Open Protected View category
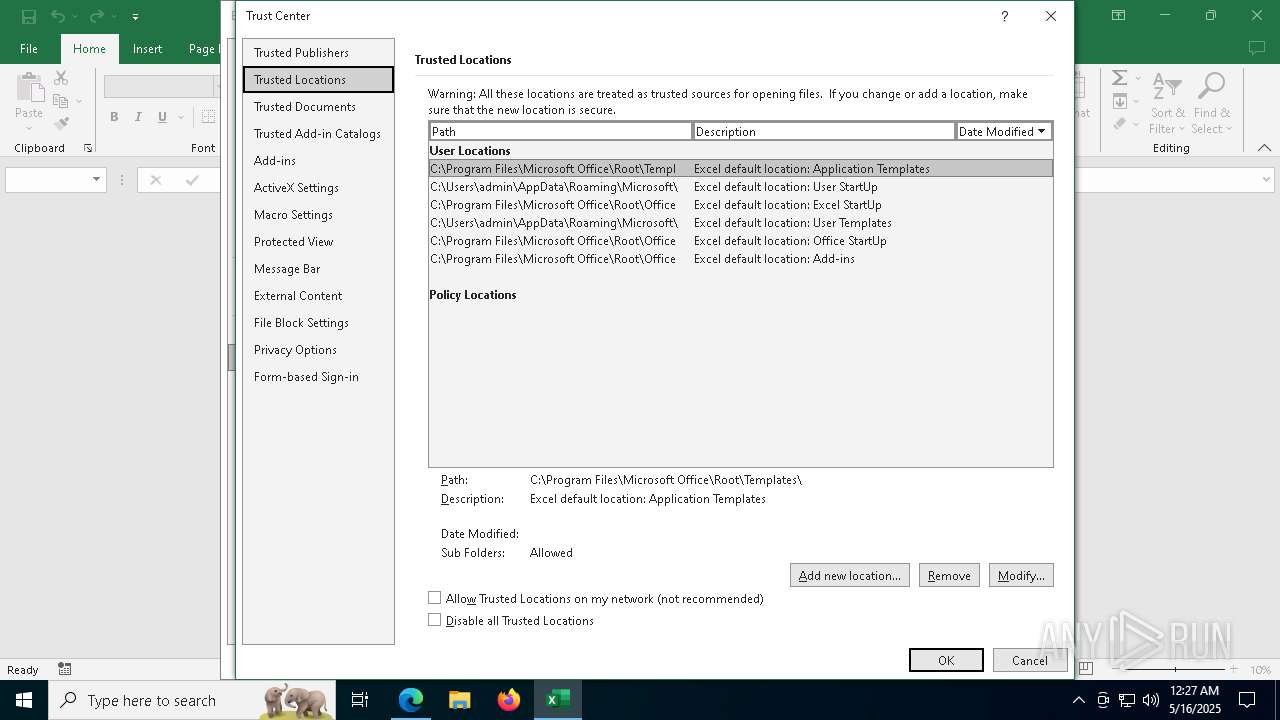The image size is (1280, 720). [x=318, y=242]
